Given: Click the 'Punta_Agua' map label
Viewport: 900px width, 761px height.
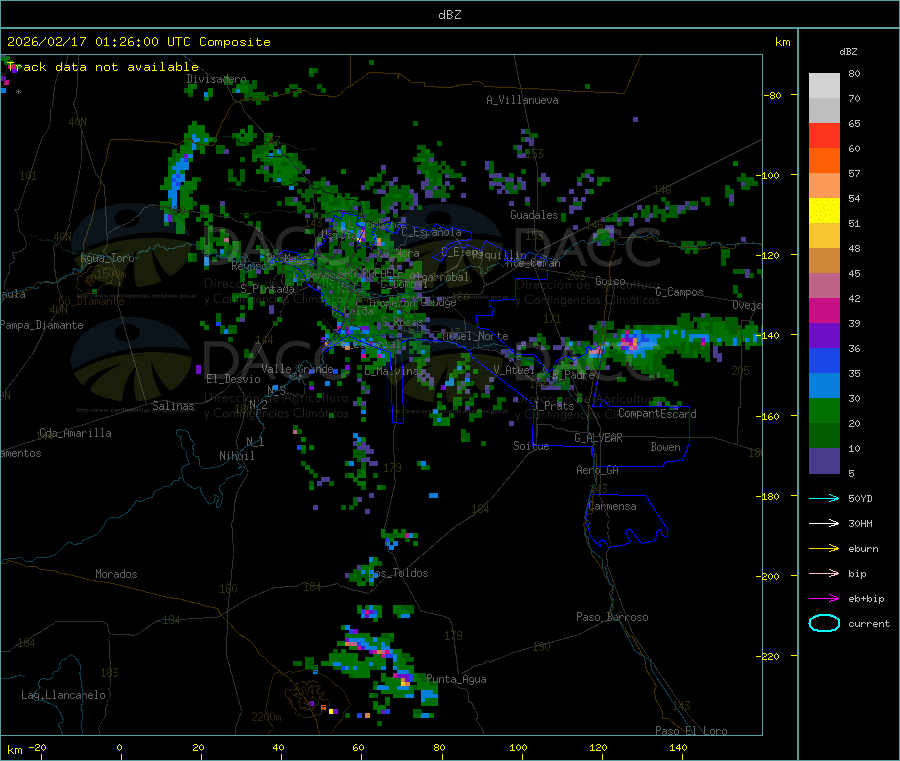Looking at the screenshot, I should (x=456, y=679).
